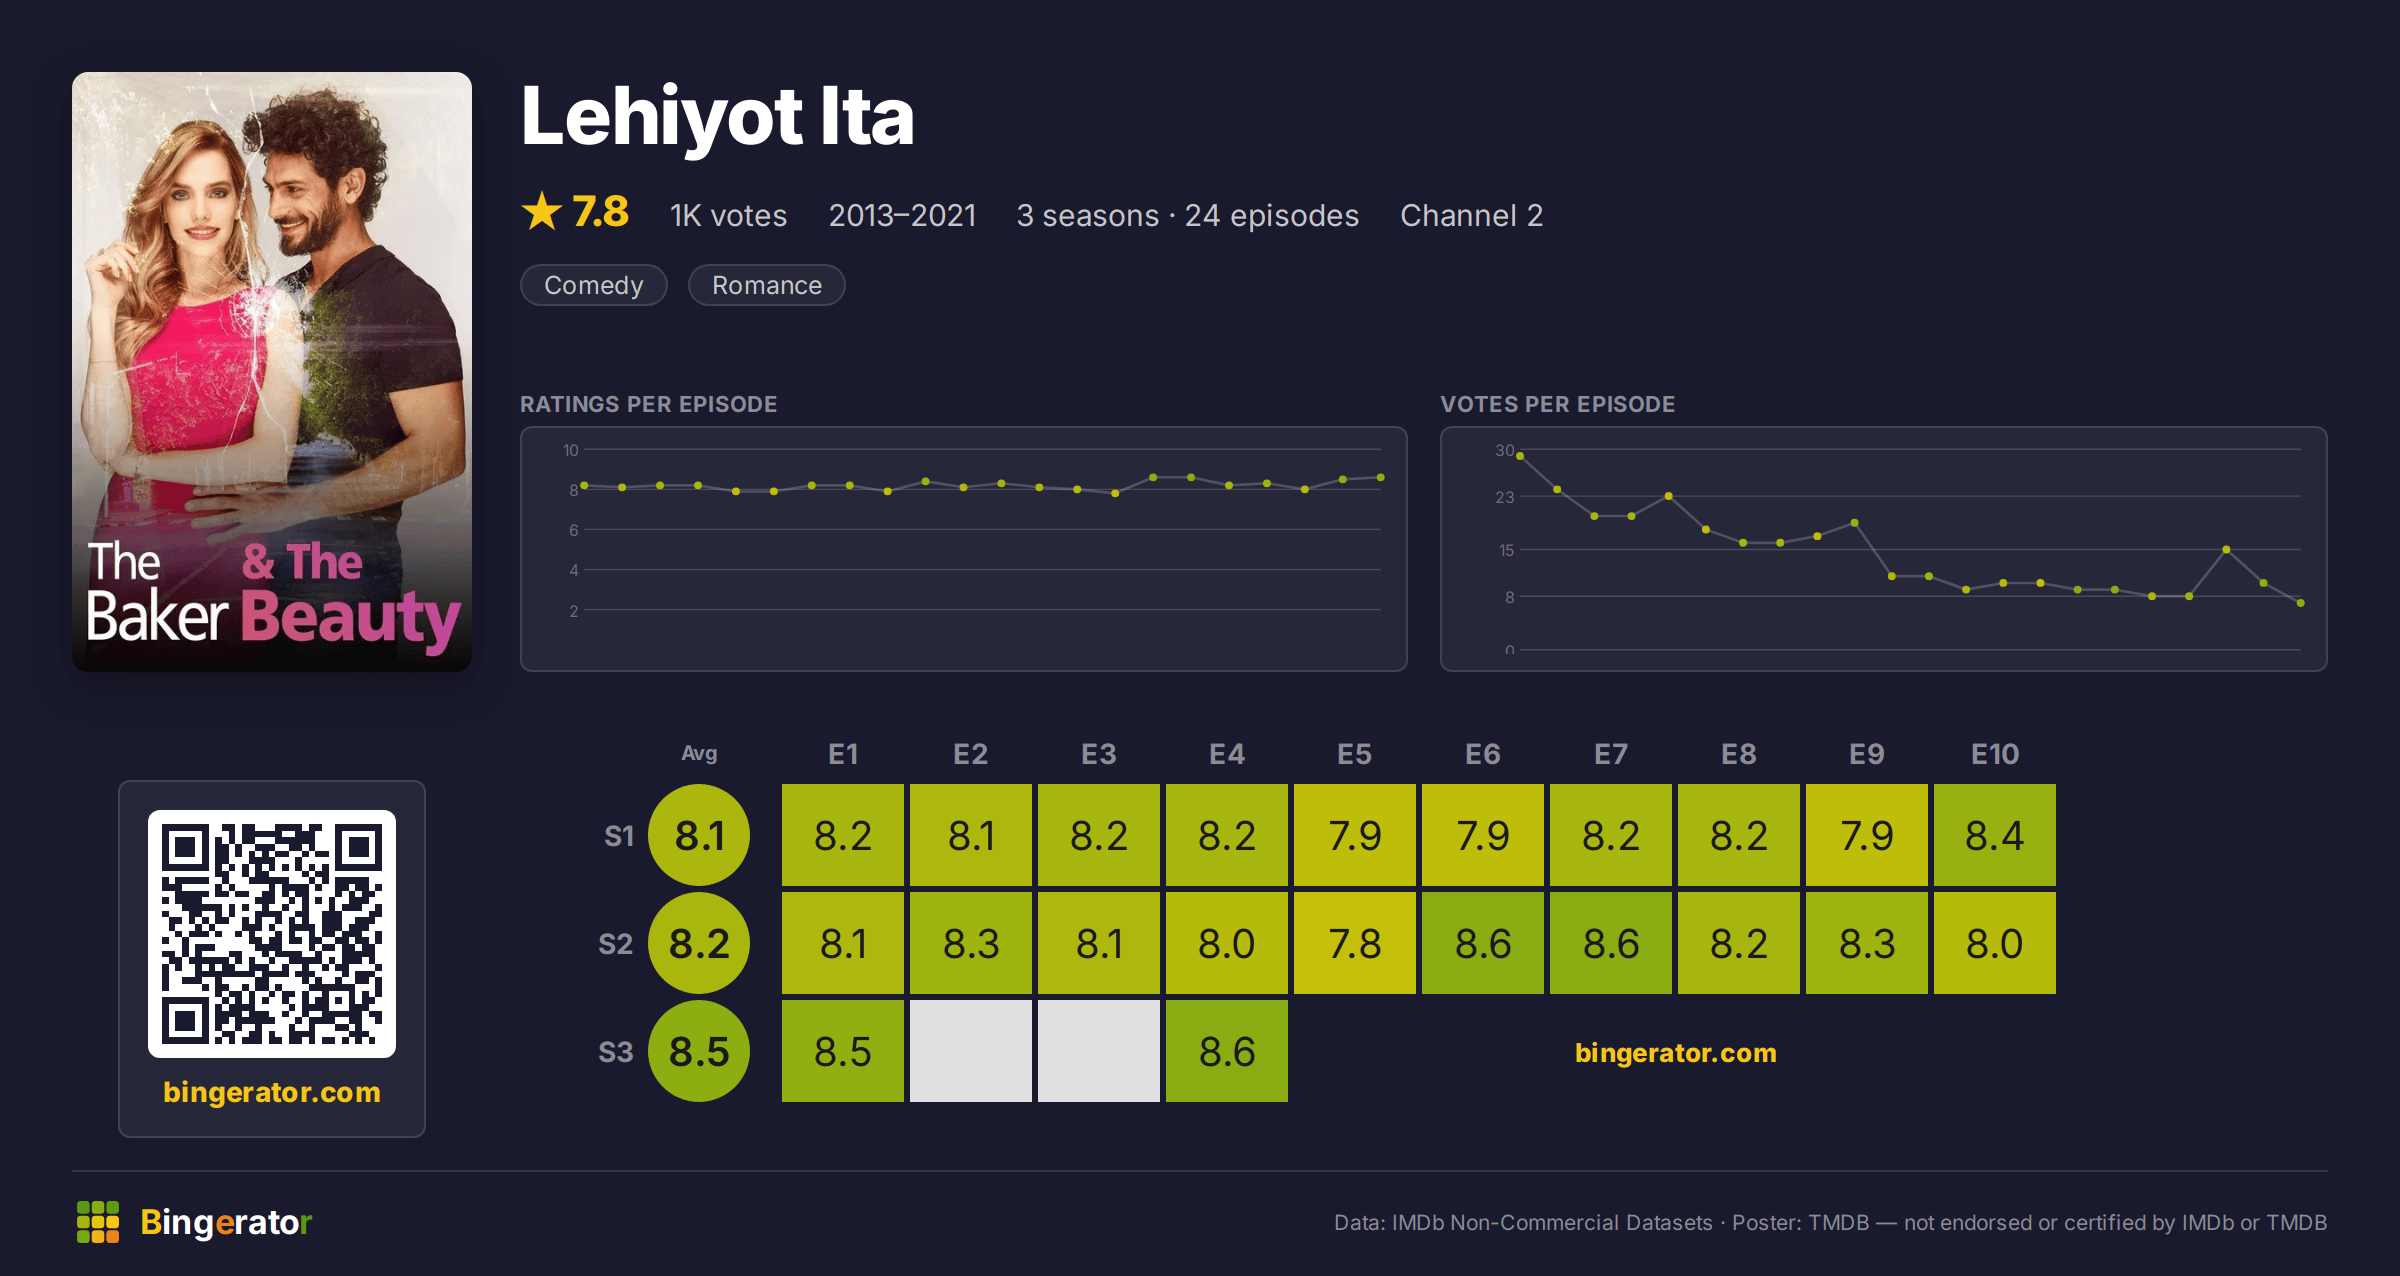Viewport: 2400px width, 1276px height.
Task: Click the Romance genre tag
Action: tap(767, 285)
